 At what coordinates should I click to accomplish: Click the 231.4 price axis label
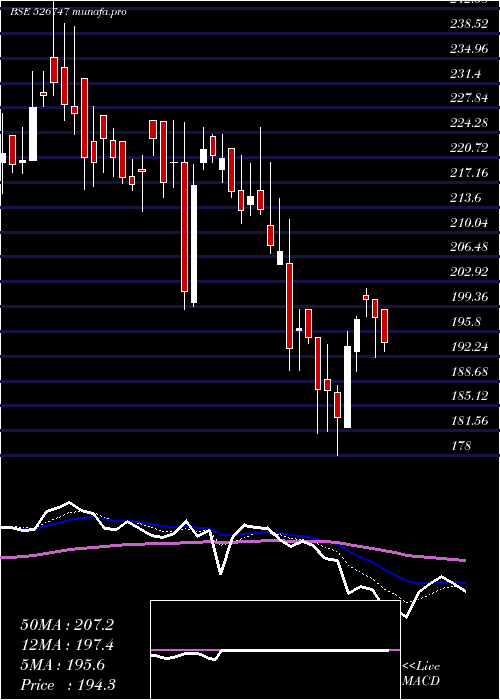[x=465, y=74]
